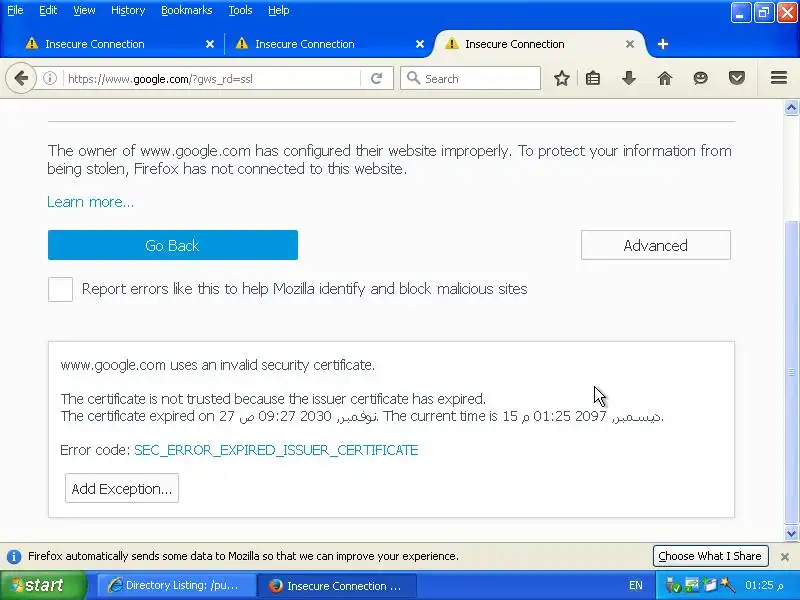The height and width of the screenshot is (600, 800).
Task: Open the Windows Start button
Action: (x=43, y=585)
